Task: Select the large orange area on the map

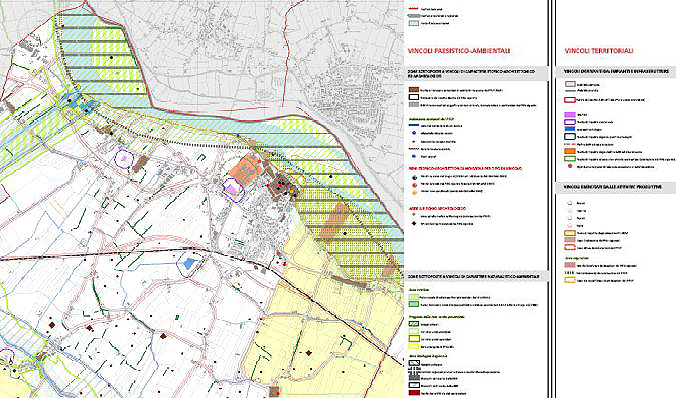Action: click(x=244, y=169)
